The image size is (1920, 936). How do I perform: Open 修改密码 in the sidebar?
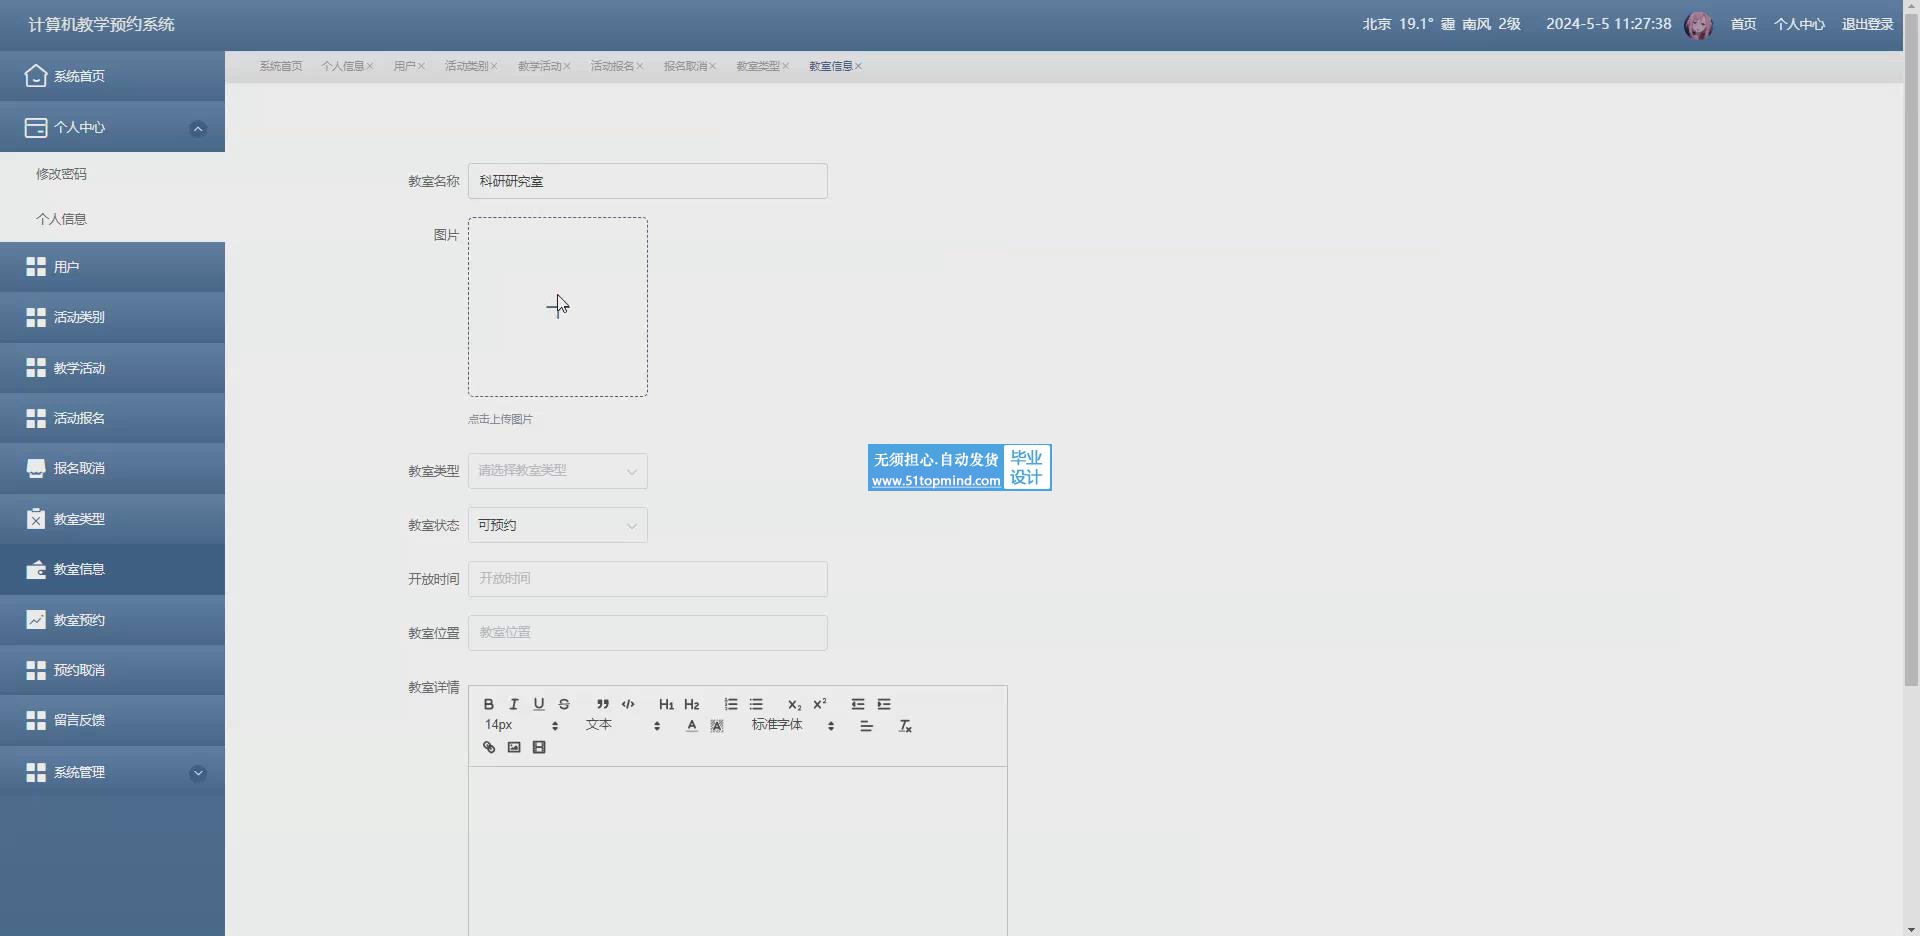(112, 174)
